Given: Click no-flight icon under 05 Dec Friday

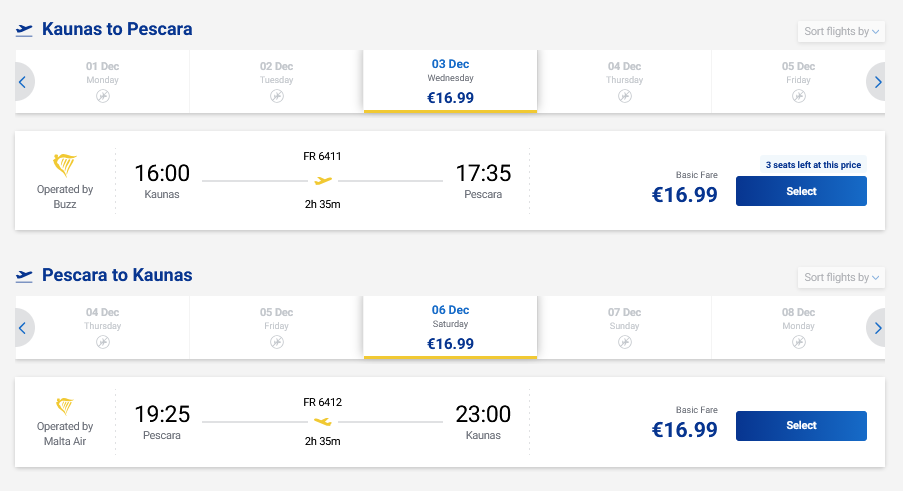Looking at the screenshot, I should pyautogui.click(x=797, y=96).
